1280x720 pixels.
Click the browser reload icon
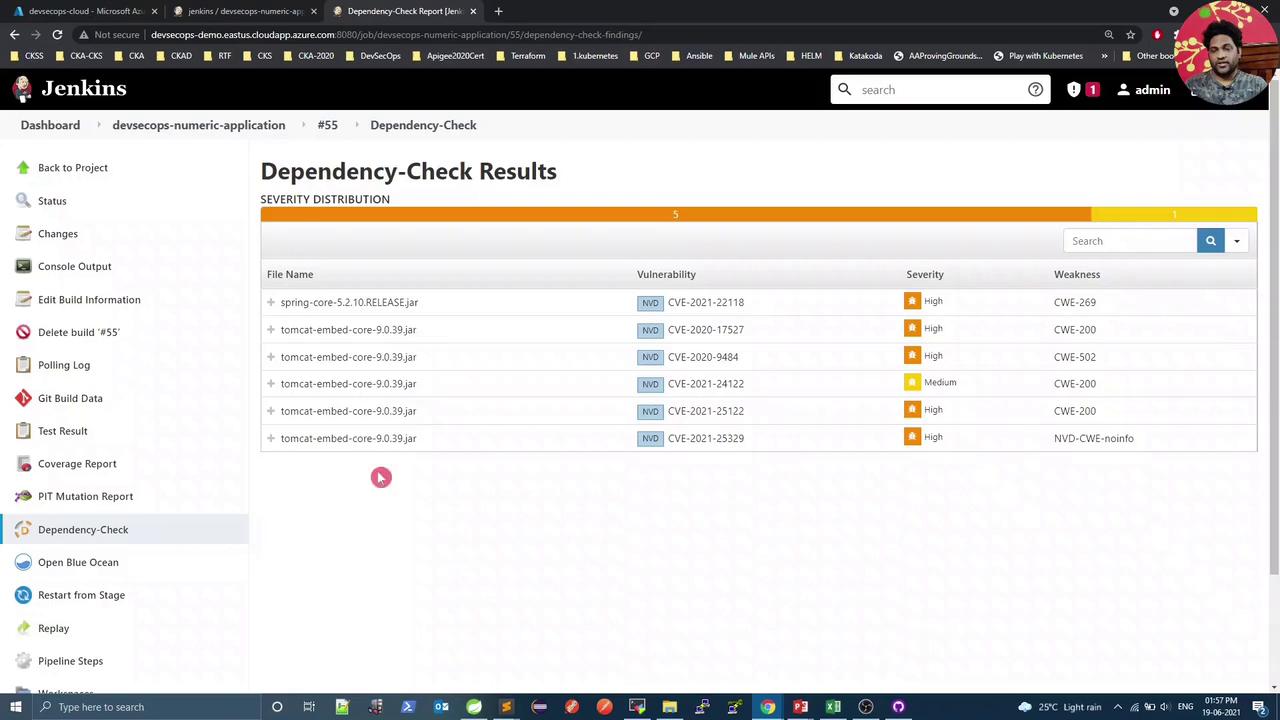click(57, 35)
